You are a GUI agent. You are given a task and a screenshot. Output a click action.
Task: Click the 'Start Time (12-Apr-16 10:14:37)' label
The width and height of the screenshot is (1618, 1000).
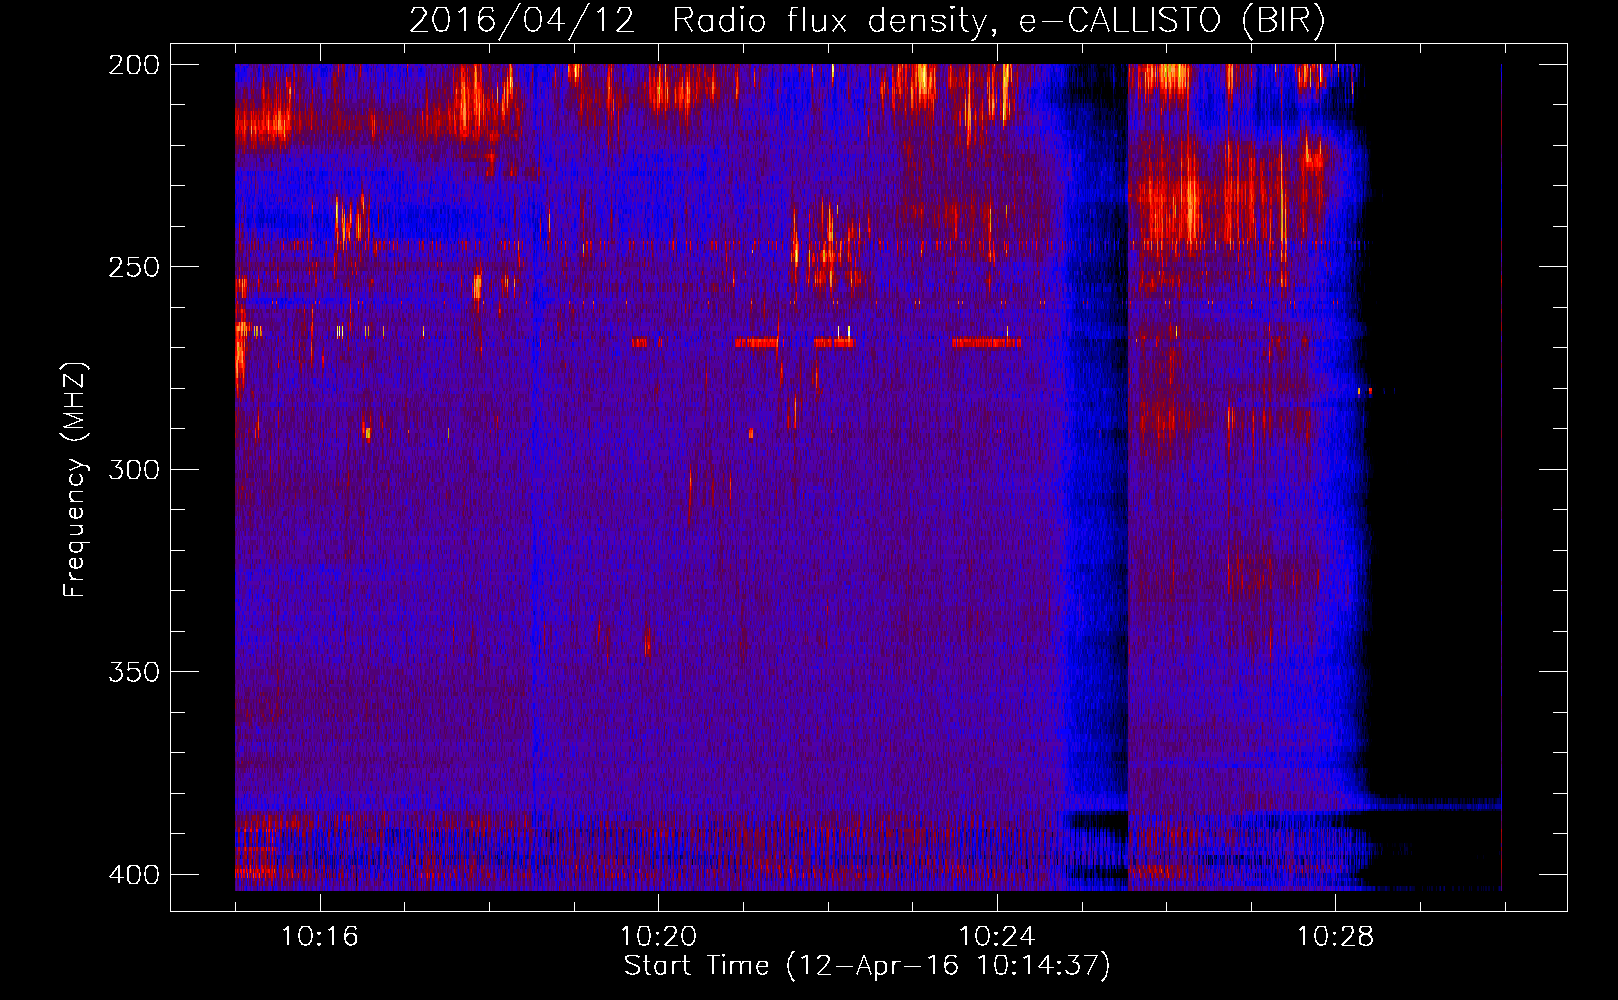(867, 966)
